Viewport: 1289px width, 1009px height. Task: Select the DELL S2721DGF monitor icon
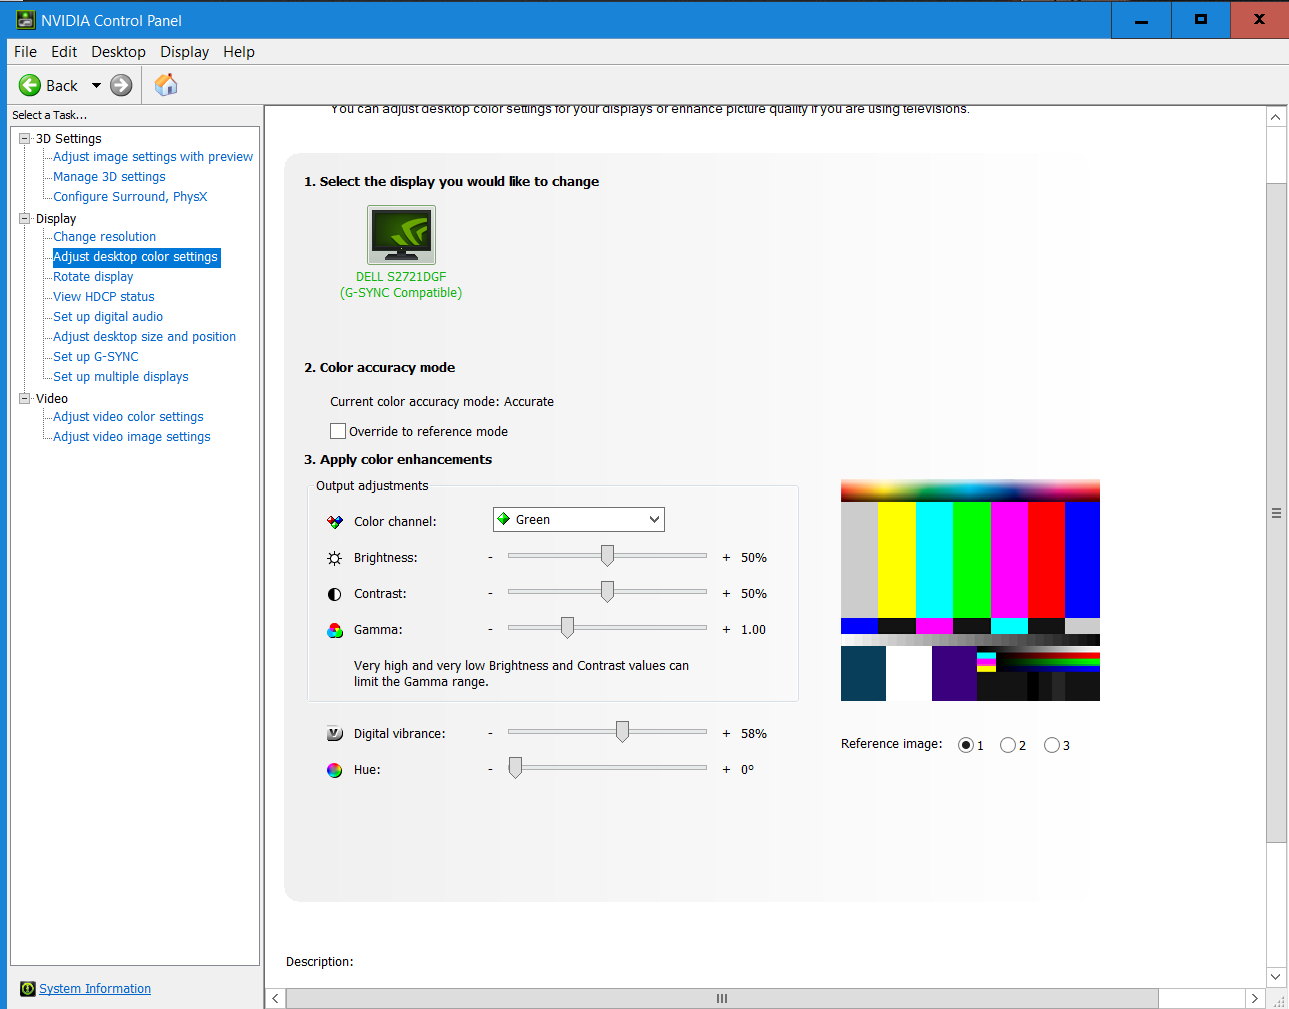[401, 235]
